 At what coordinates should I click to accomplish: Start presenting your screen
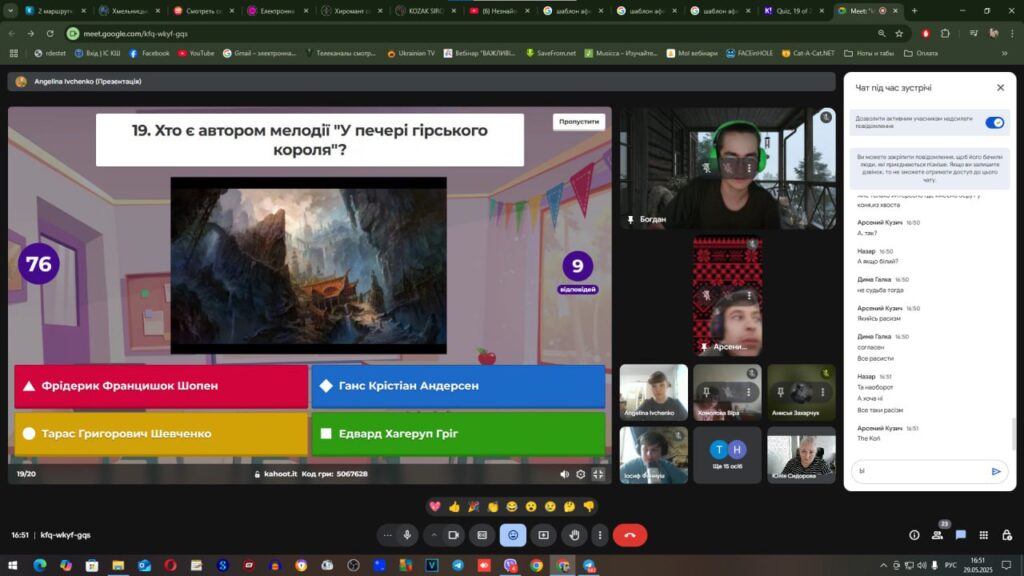pos(543,535)
